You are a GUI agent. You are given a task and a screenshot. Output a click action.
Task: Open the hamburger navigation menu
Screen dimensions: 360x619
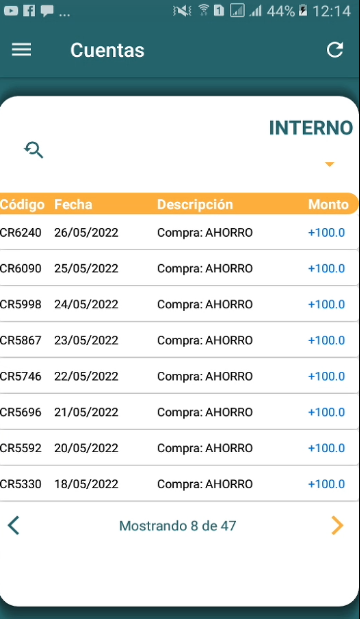(21, 50)
